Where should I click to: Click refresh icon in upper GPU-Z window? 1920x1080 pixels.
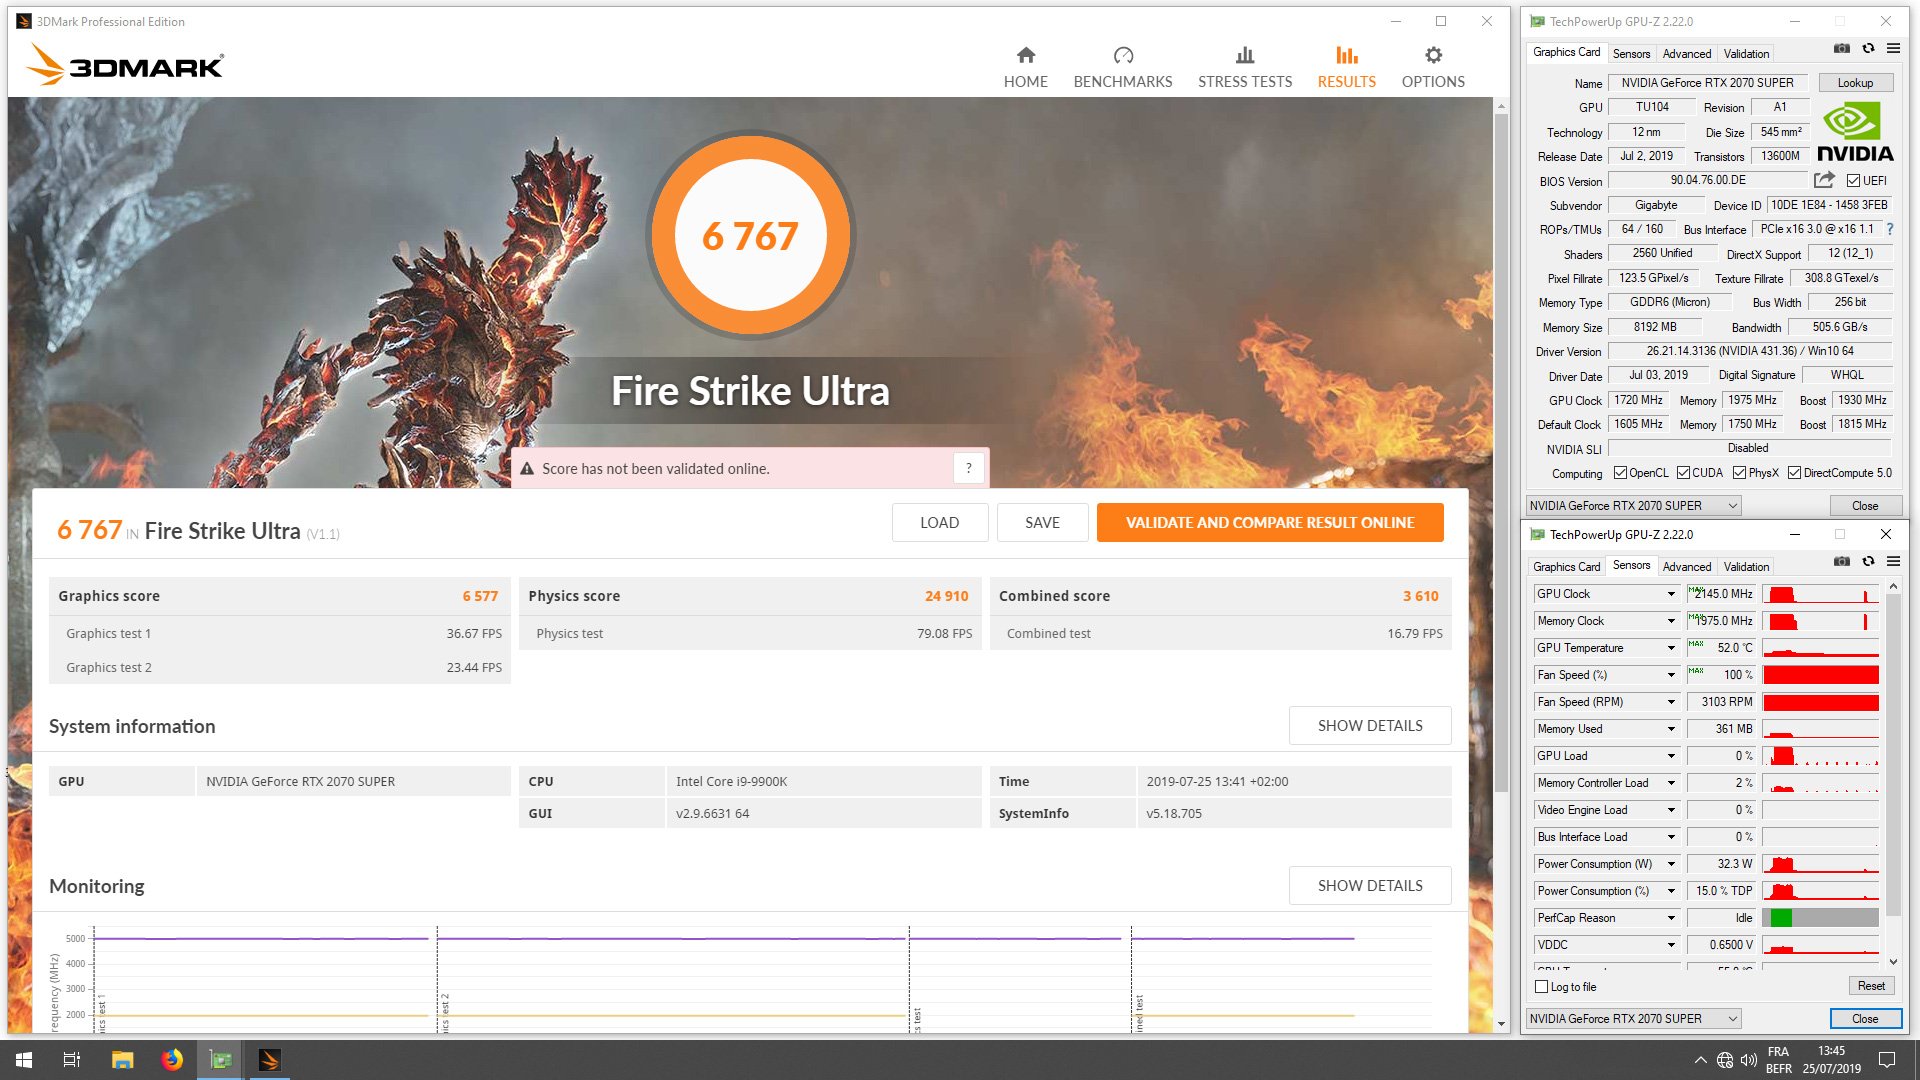point(1868,48)
